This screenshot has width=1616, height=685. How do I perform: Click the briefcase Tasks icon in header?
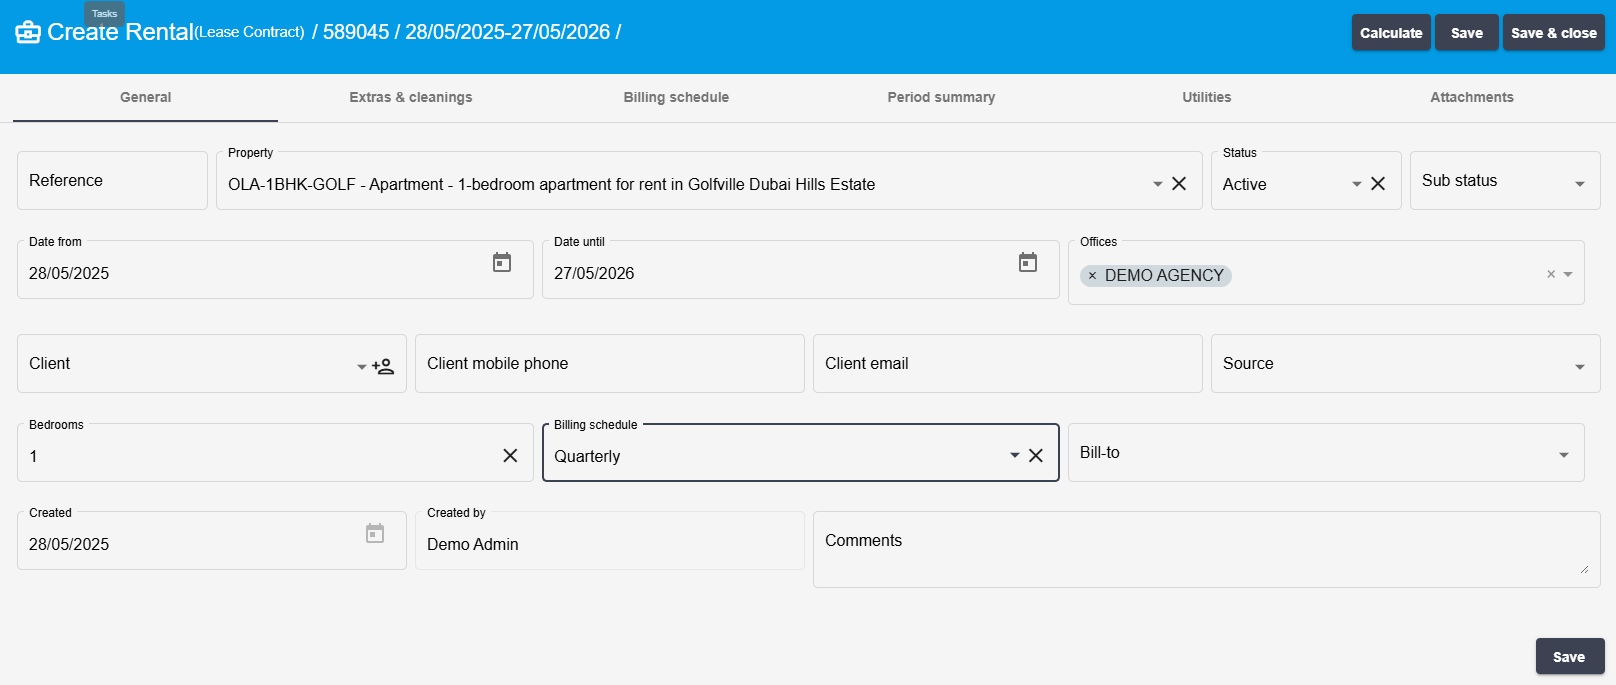pyautogui.click(x=28, y=32)
